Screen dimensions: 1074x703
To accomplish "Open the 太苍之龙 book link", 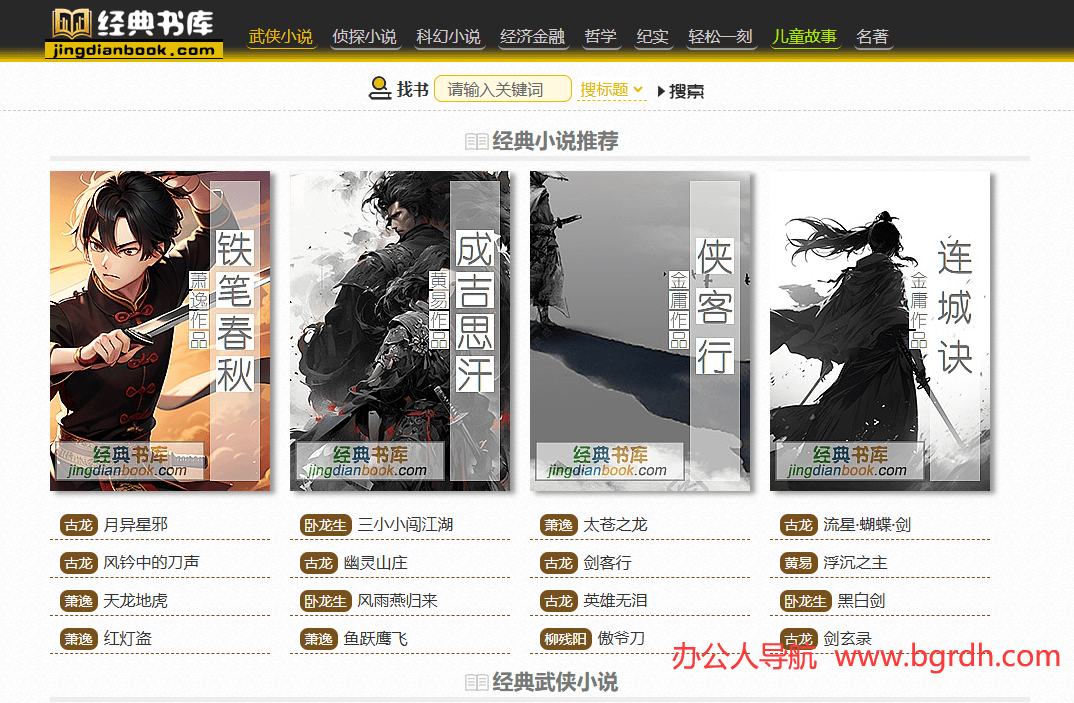I will pyautogui.click(x=615, y=525).
